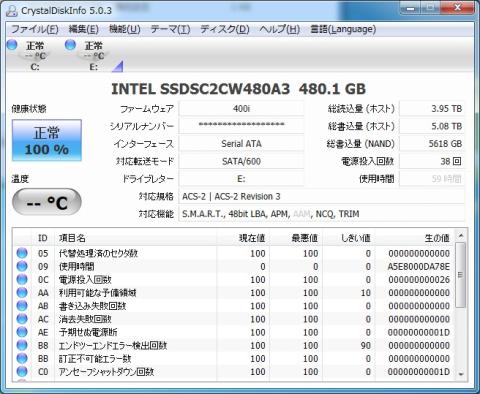The height and width of the screenshot is (394, 480).
Task: Click the interface field showing Serial ATA
Action: click(x=241, y=144)
